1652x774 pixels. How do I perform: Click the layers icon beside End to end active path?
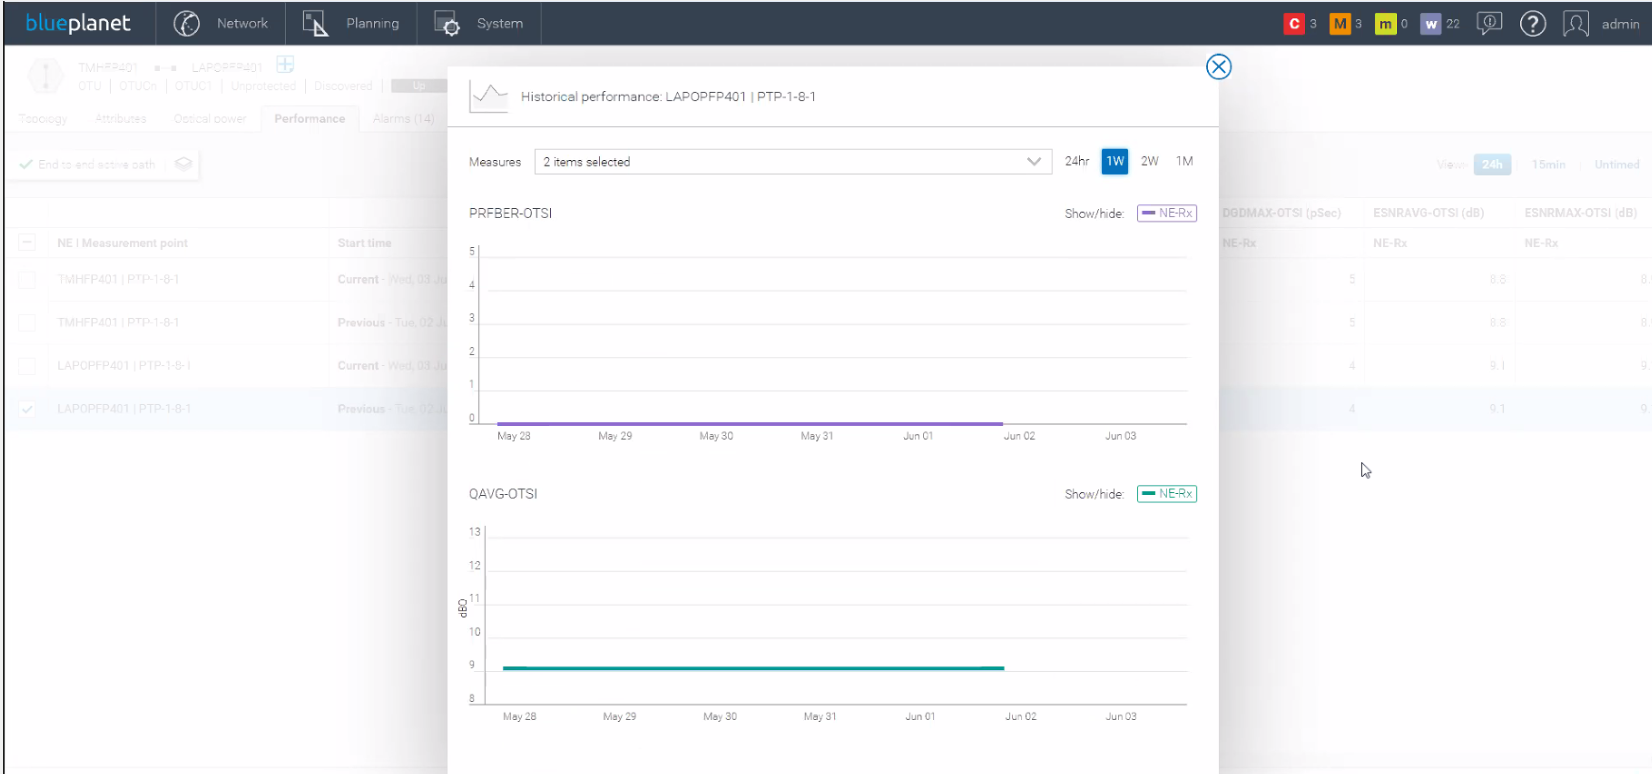(x=183, y=164)
